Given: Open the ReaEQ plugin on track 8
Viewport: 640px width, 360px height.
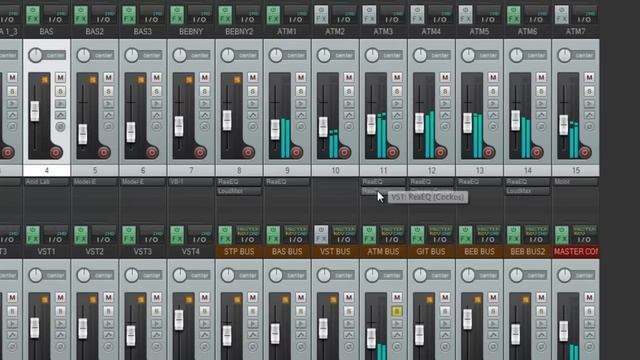Looking at the screenshot, I should [239, 182].
